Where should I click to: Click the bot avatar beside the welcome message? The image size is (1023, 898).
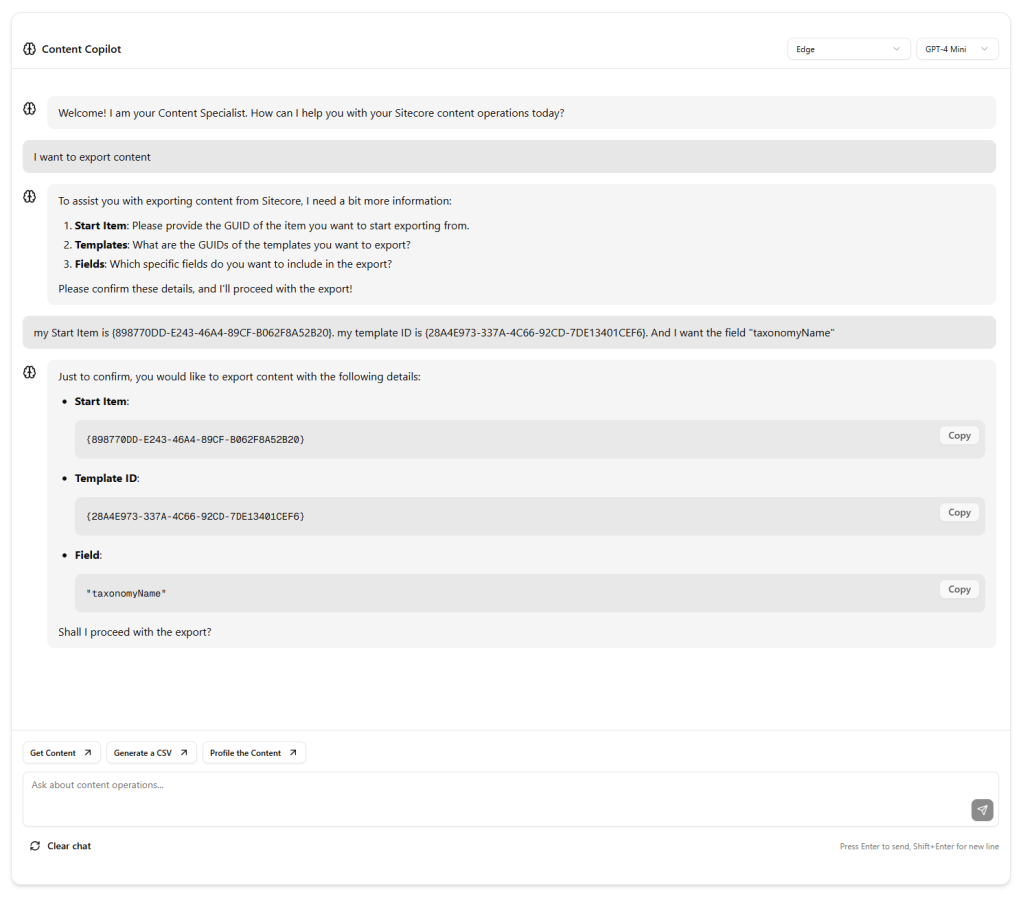[x=28, y=108]
